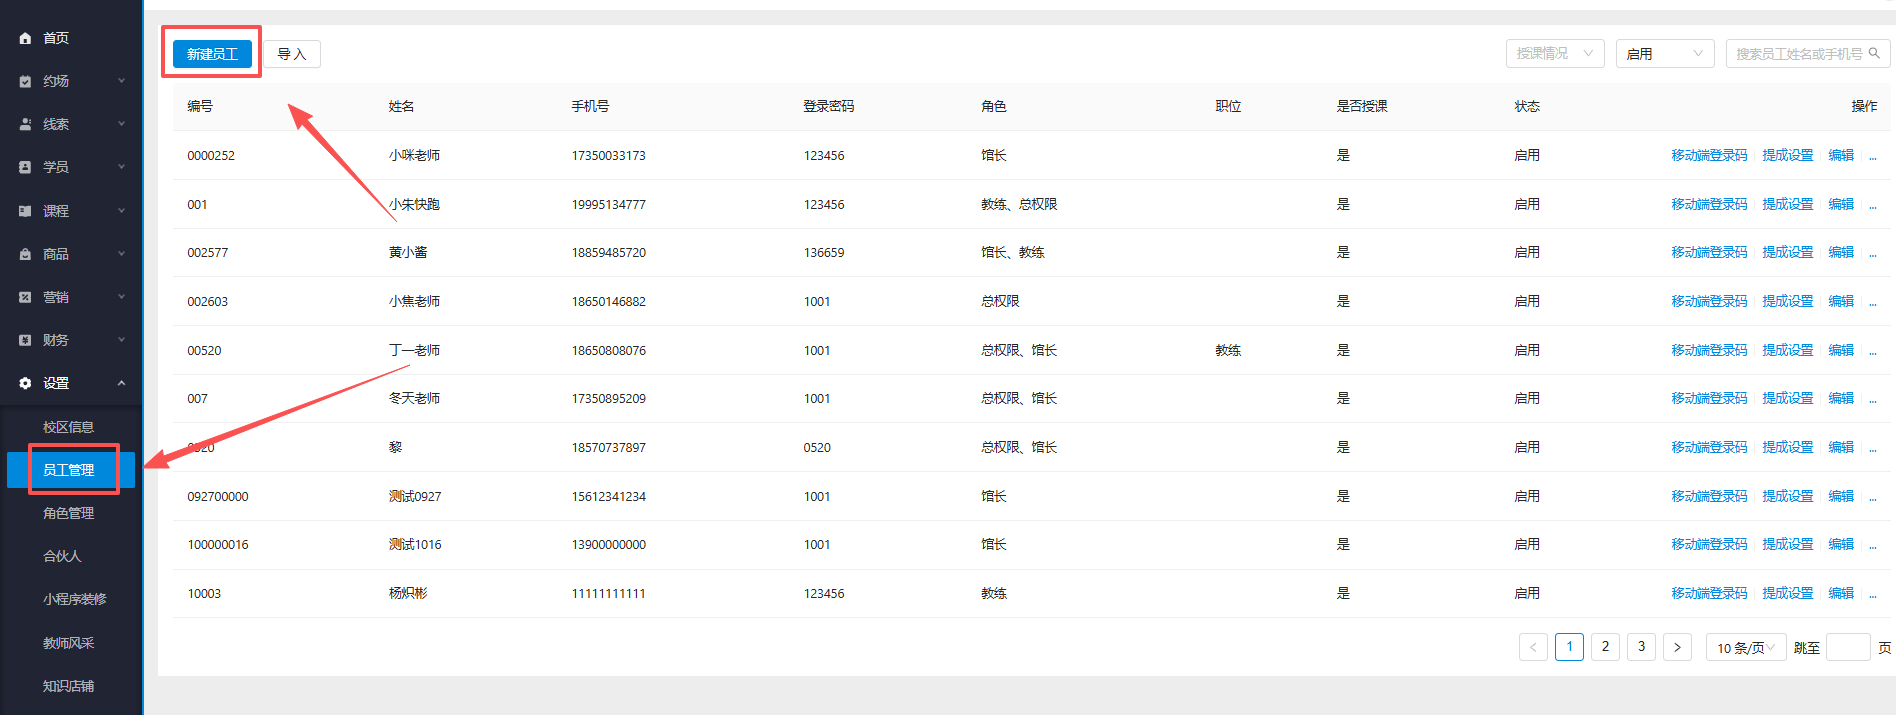Open 角色管理 in the sidebar
This screenshot has width=1896, height=715.
pyautogui.click(x=68, y=513)
